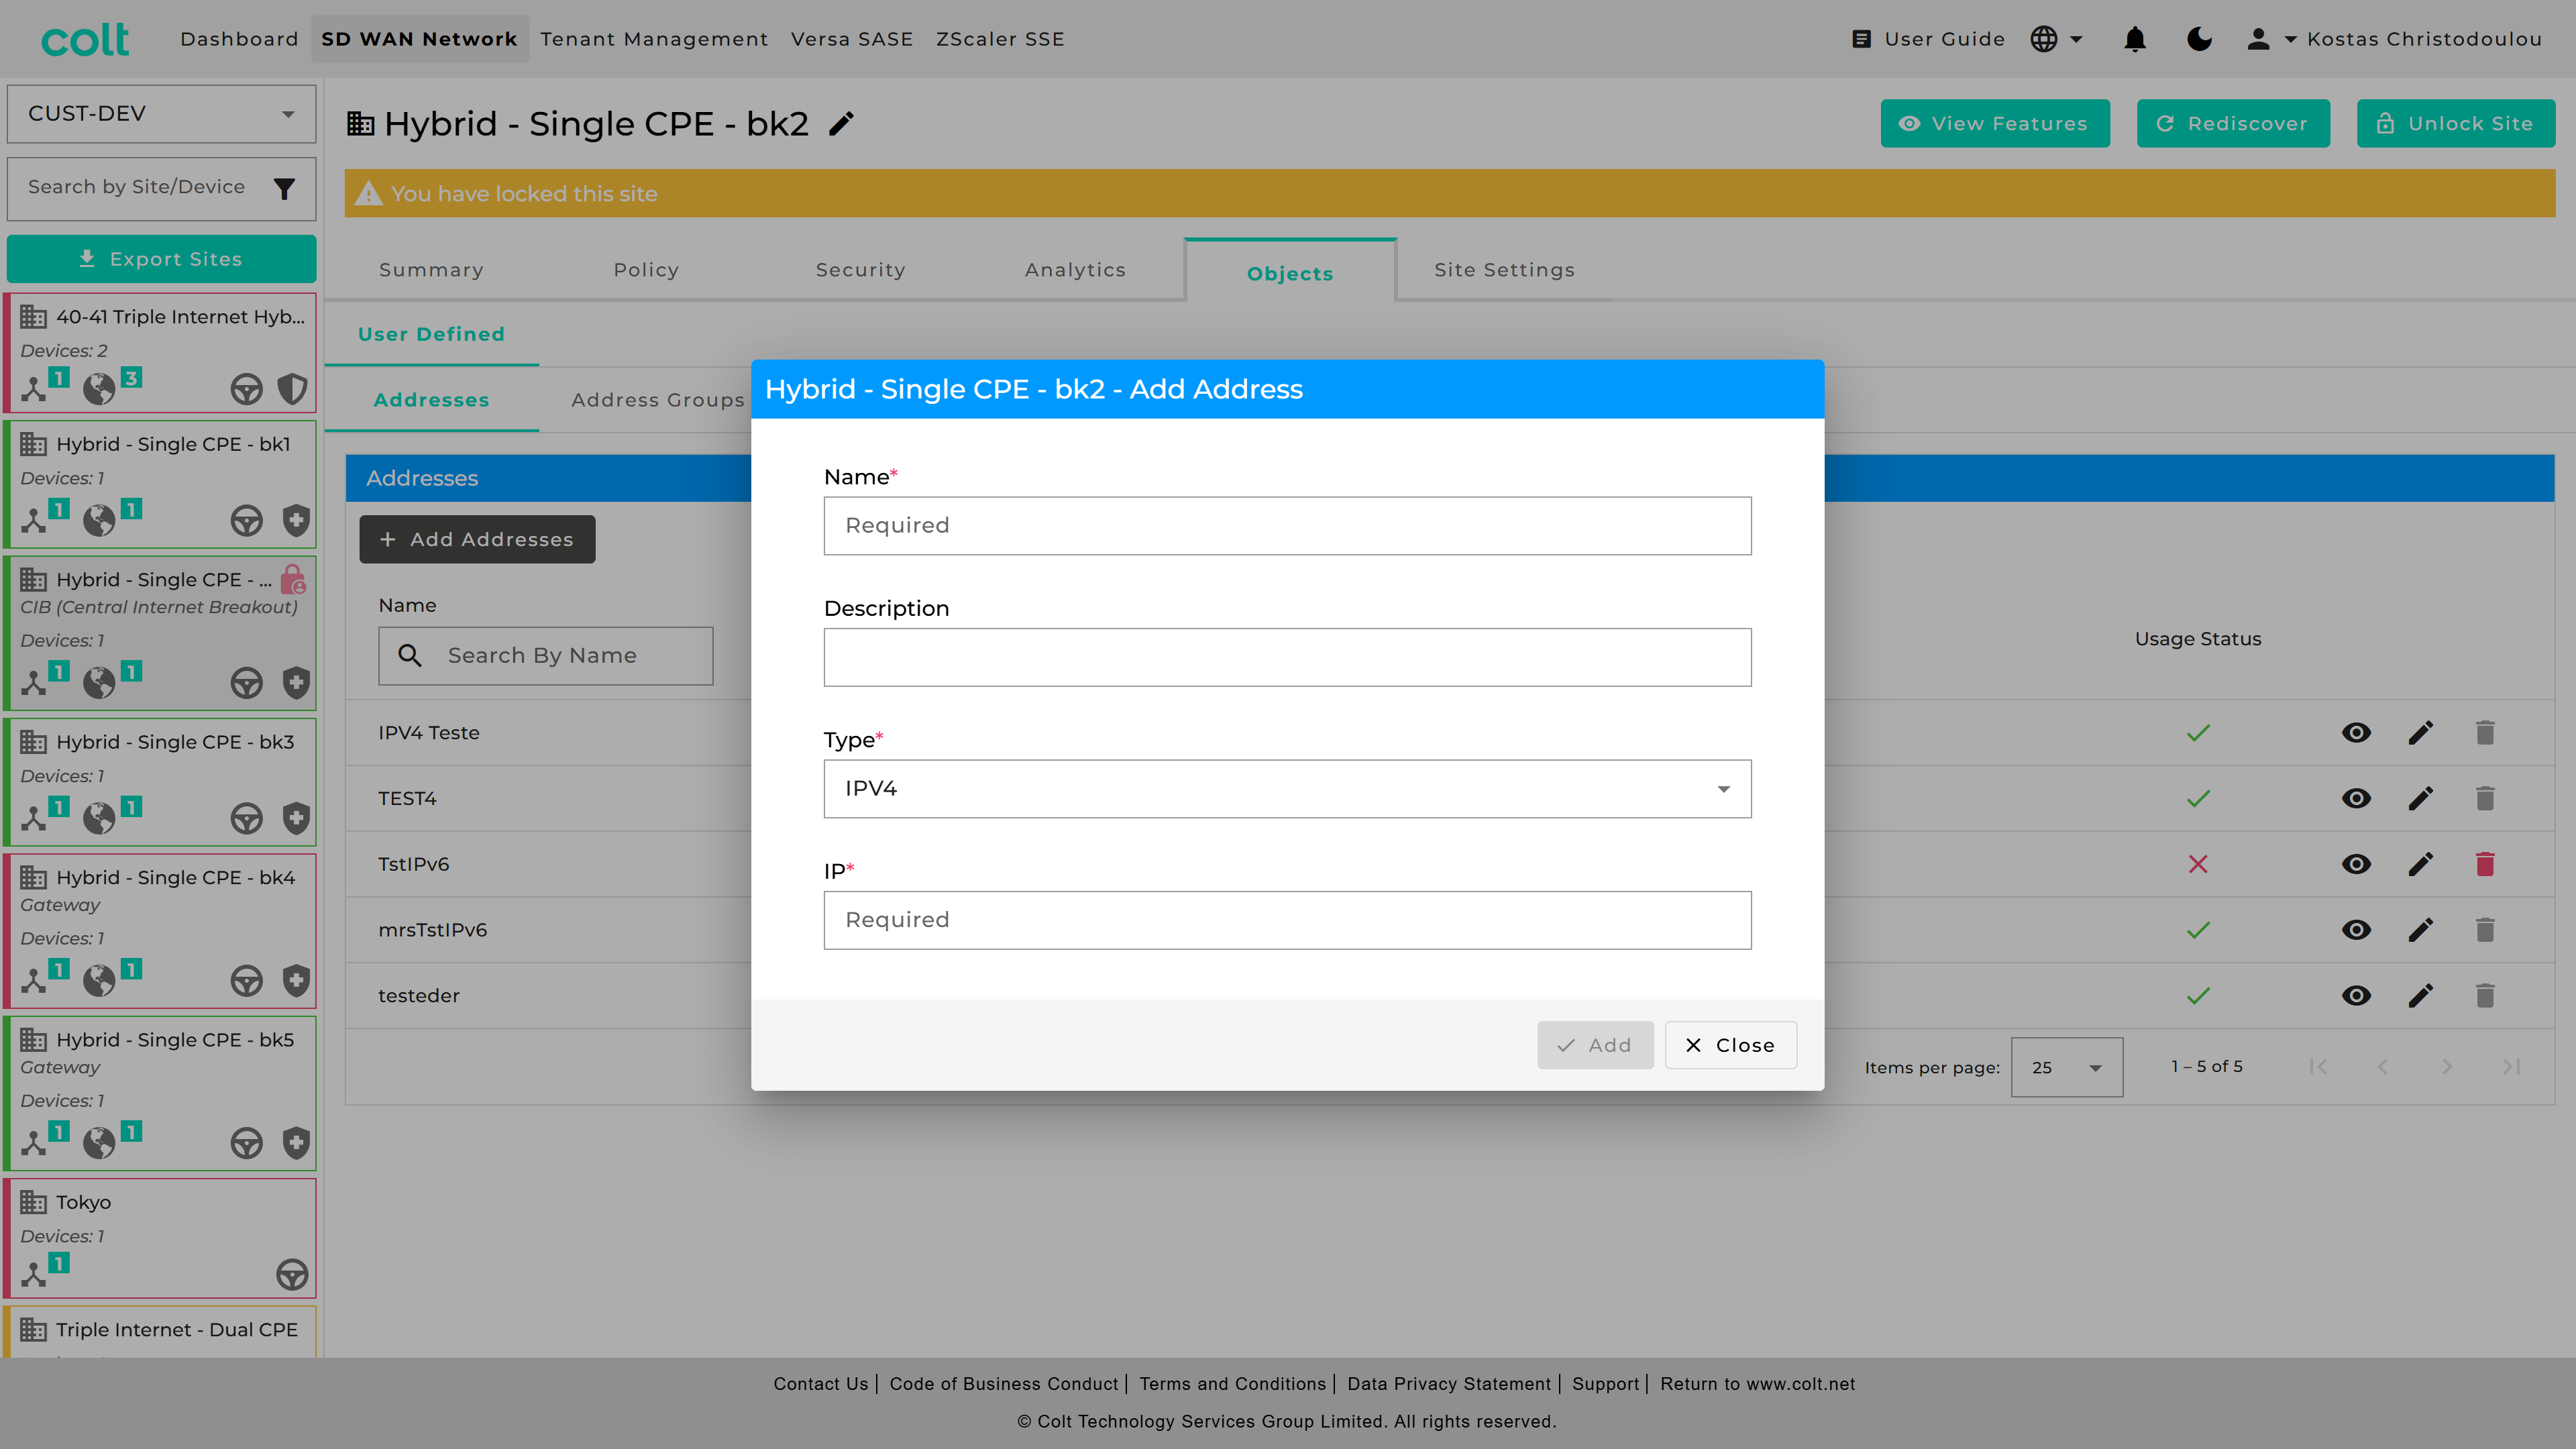The height and width of the screenshot is (1449, 2576).
Task: Click Rediscover button
Action: coord(2233,123)
